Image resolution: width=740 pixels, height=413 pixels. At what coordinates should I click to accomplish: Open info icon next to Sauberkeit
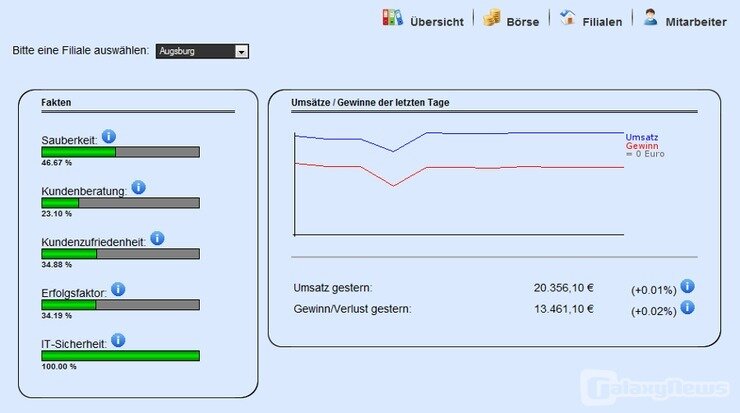click(x=109, y=136)
